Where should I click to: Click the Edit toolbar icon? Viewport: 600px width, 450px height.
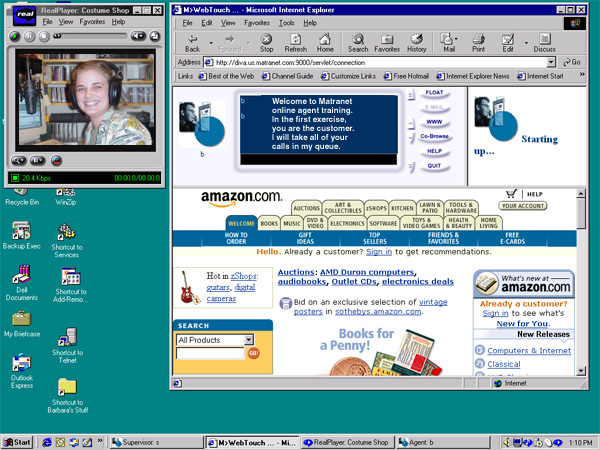pos(508,43)
